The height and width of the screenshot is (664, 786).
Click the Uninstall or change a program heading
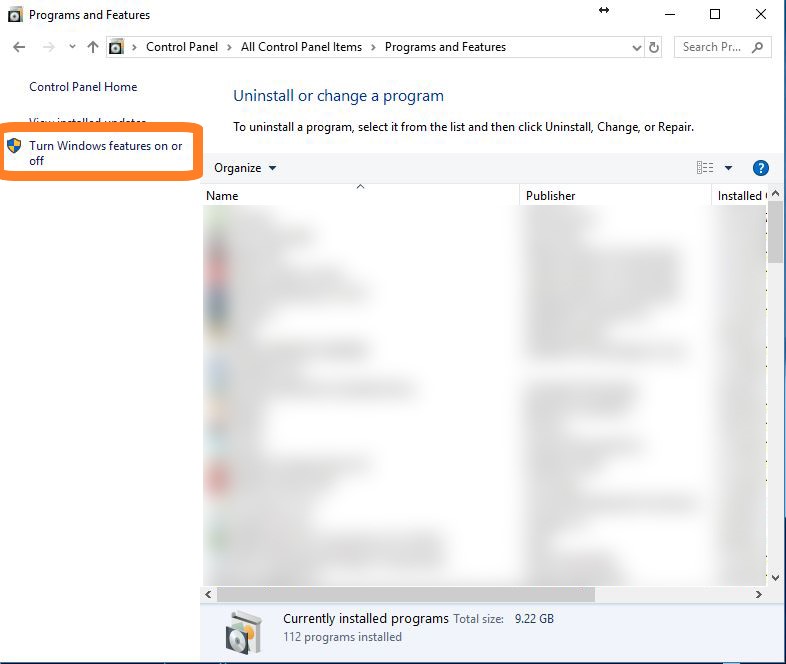click(338, 96)
